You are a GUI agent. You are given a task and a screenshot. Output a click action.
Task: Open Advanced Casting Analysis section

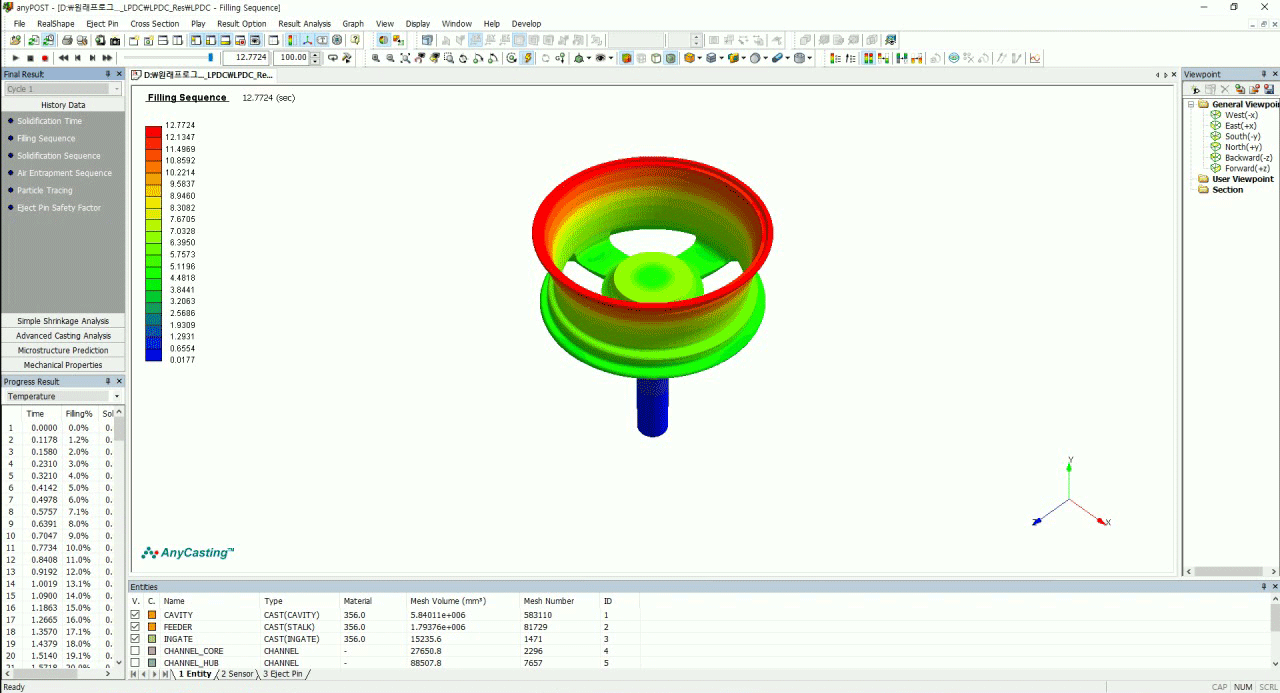(63, 336)
